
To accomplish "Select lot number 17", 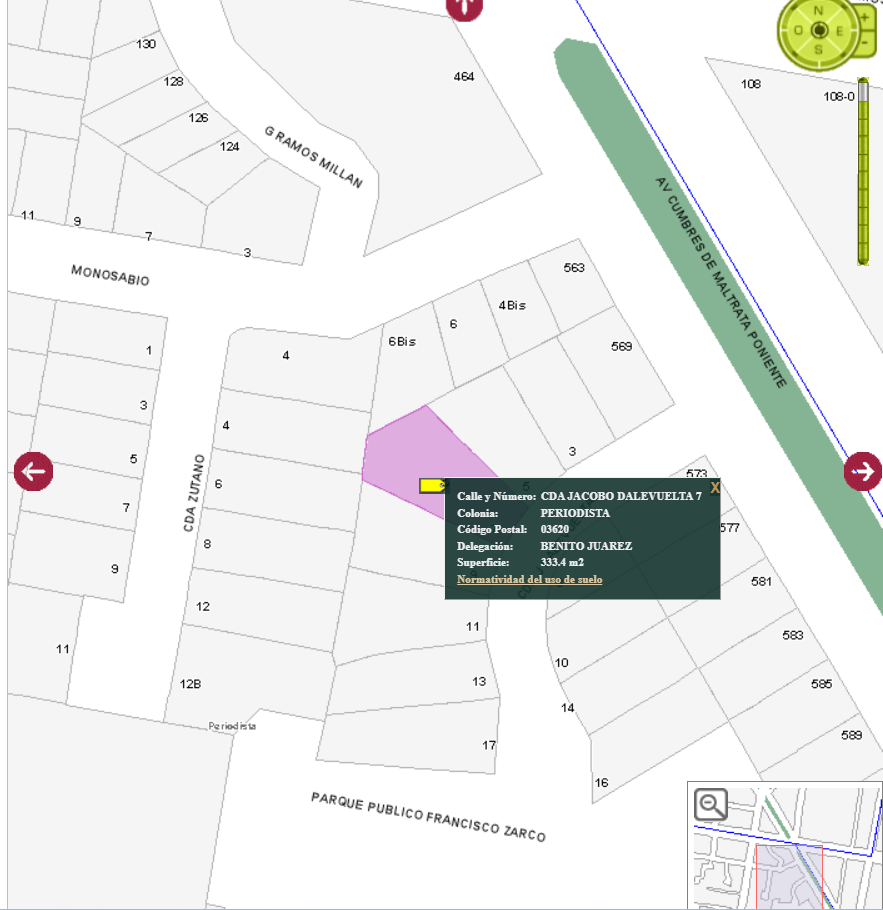I will click(x=489, y=745).
